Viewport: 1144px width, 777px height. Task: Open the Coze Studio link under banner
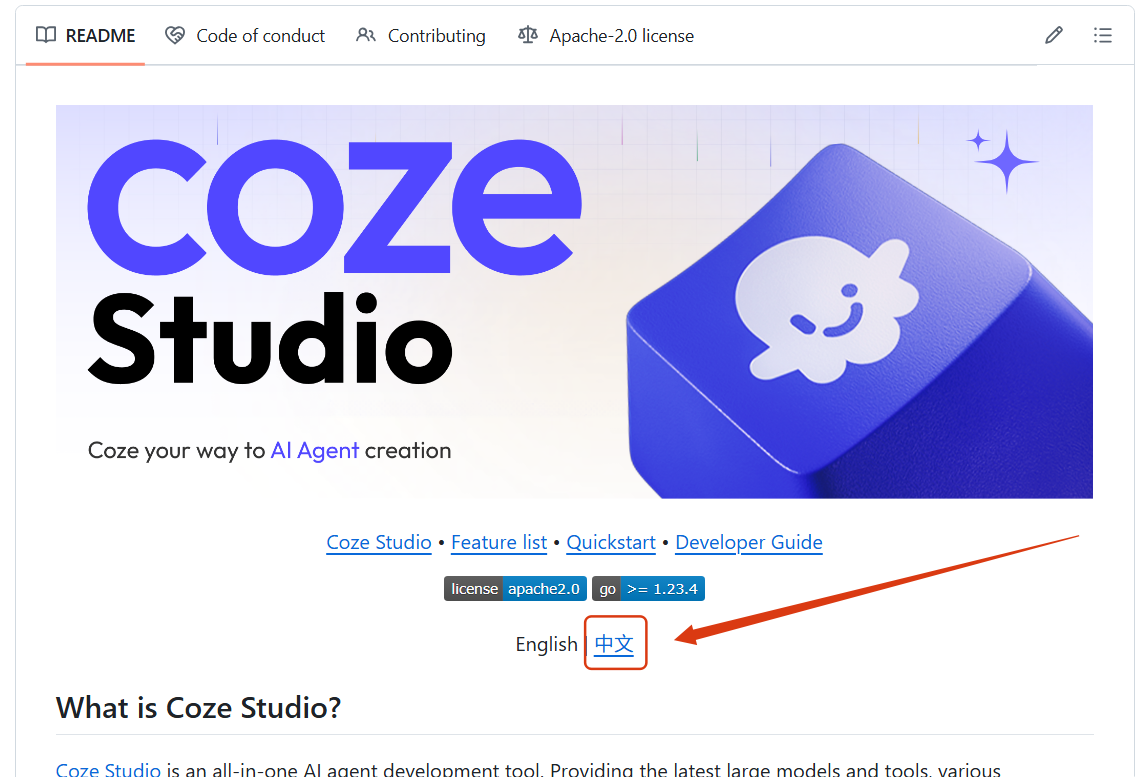click(379, 543)
